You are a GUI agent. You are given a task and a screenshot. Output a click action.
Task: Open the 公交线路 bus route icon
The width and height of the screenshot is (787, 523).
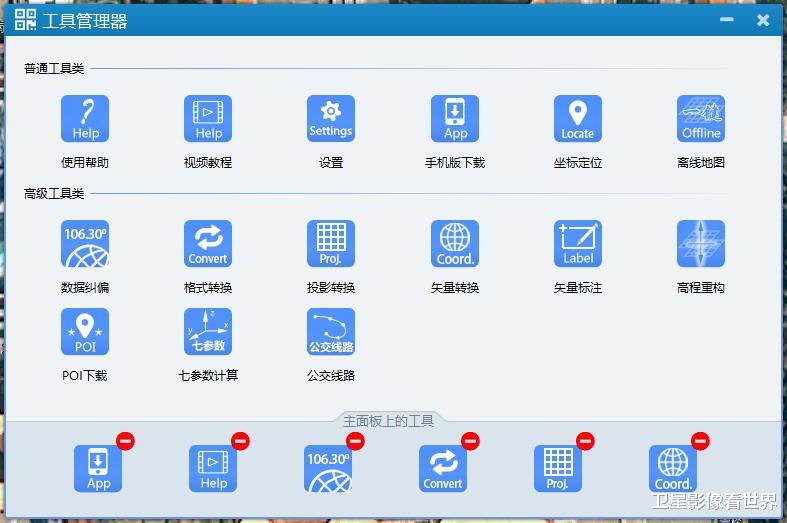[x=331, y=331]
